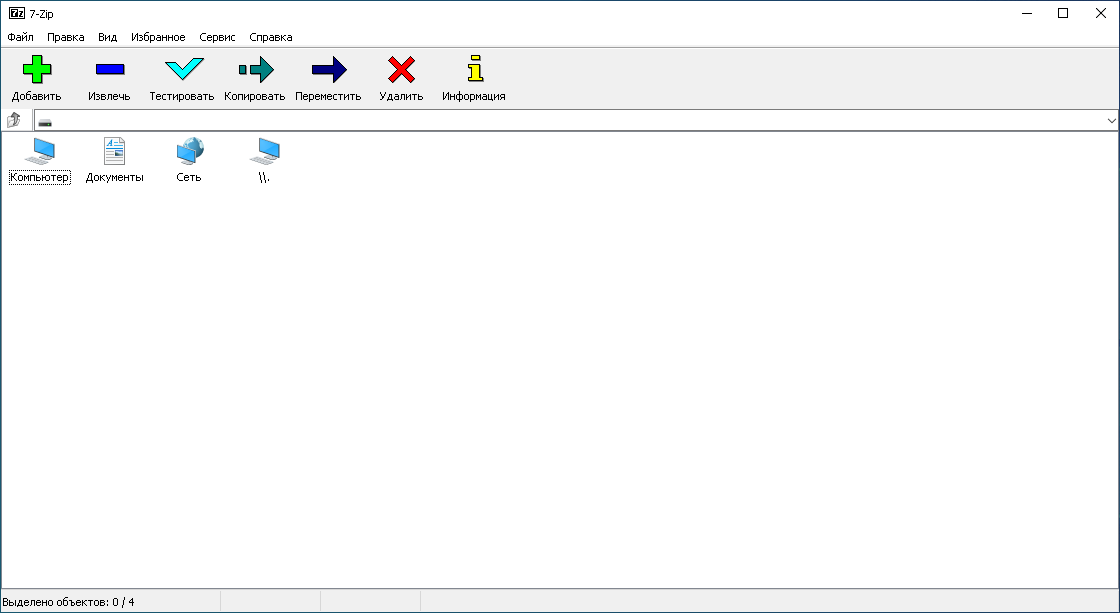This screenshot has width=1120, height=613.
Task: Open the Сервис menu
Action: (x=217, y=37)
